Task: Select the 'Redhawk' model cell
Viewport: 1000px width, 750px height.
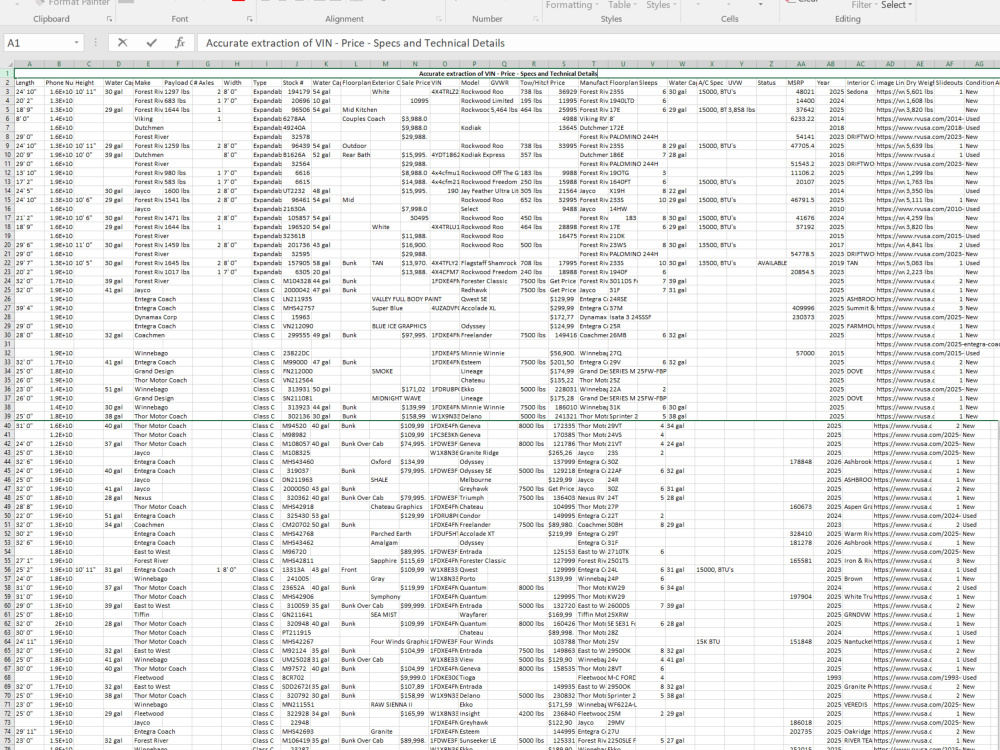Action: pyautogui.click(x=474, y=290)
